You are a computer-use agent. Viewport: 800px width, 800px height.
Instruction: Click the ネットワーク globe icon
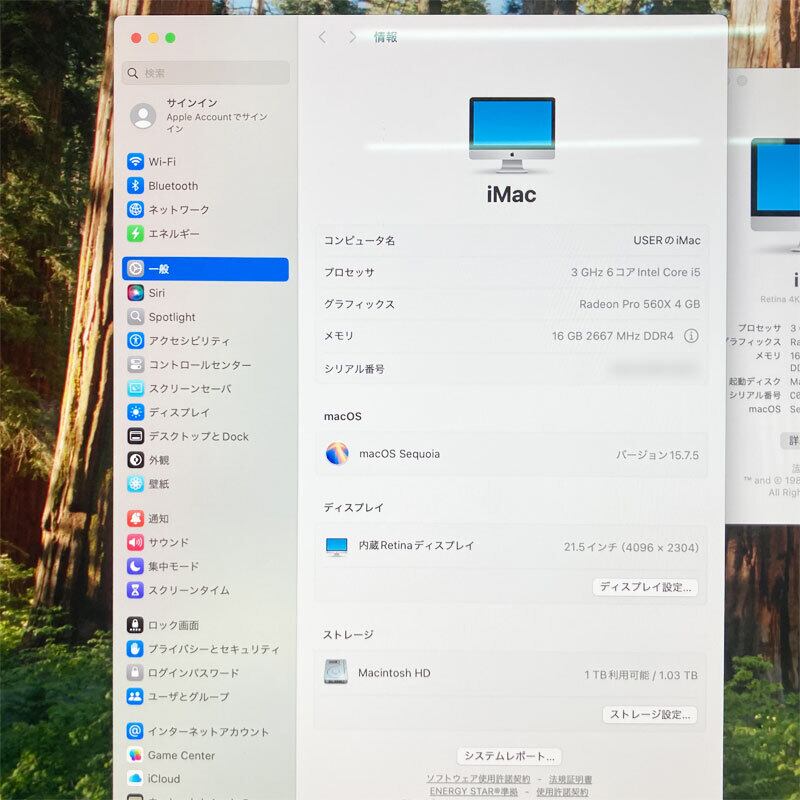tap(135, 209)
